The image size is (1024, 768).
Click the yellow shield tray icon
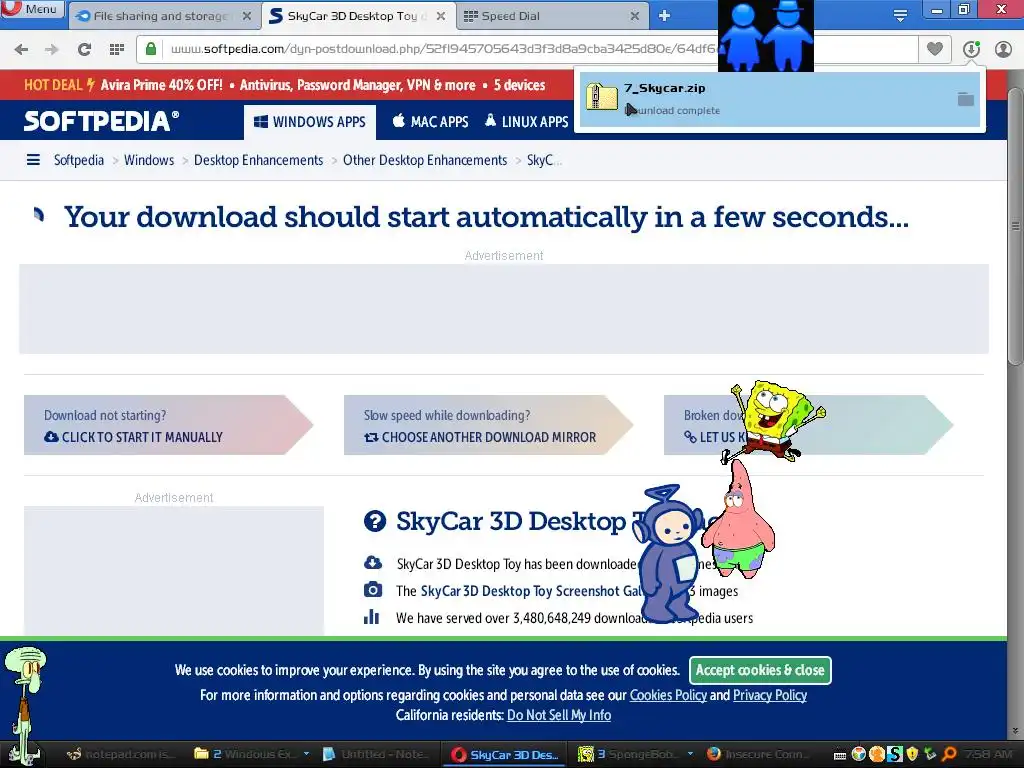click(912, 754)
